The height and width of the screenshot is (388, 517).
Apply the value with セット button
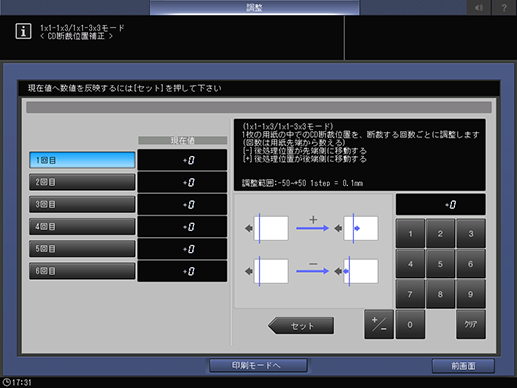(301, 326)
